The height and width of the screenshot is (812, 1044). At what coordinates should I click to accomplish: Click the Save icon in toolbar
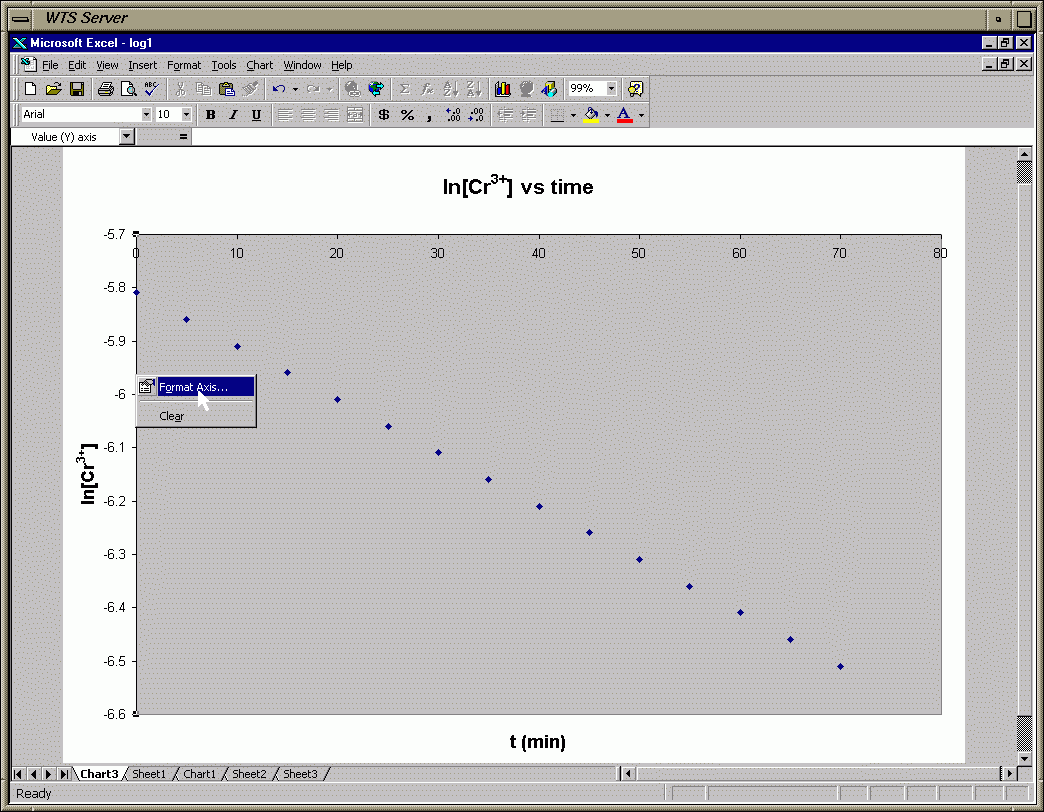pyautogui.click(x=76, y=89)
